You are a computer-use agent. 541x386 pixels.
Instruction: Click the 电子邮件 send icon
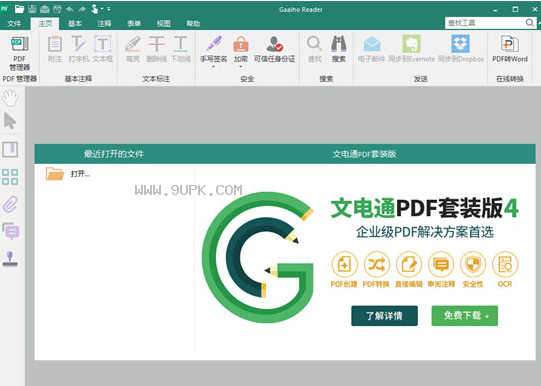point(372,44)
